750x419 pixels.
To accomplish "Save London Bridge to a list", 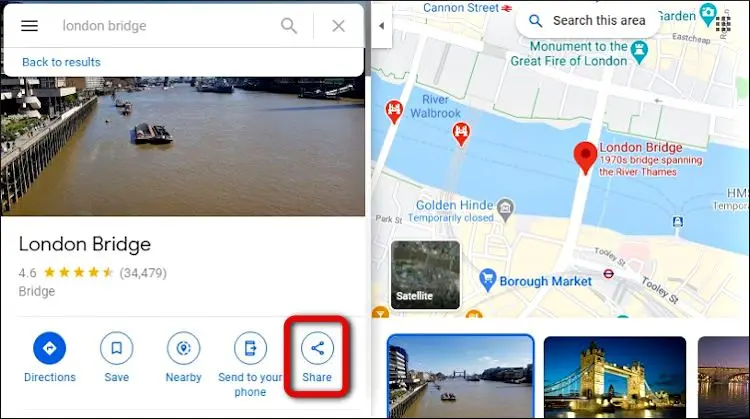I will (x=117, y=357).
